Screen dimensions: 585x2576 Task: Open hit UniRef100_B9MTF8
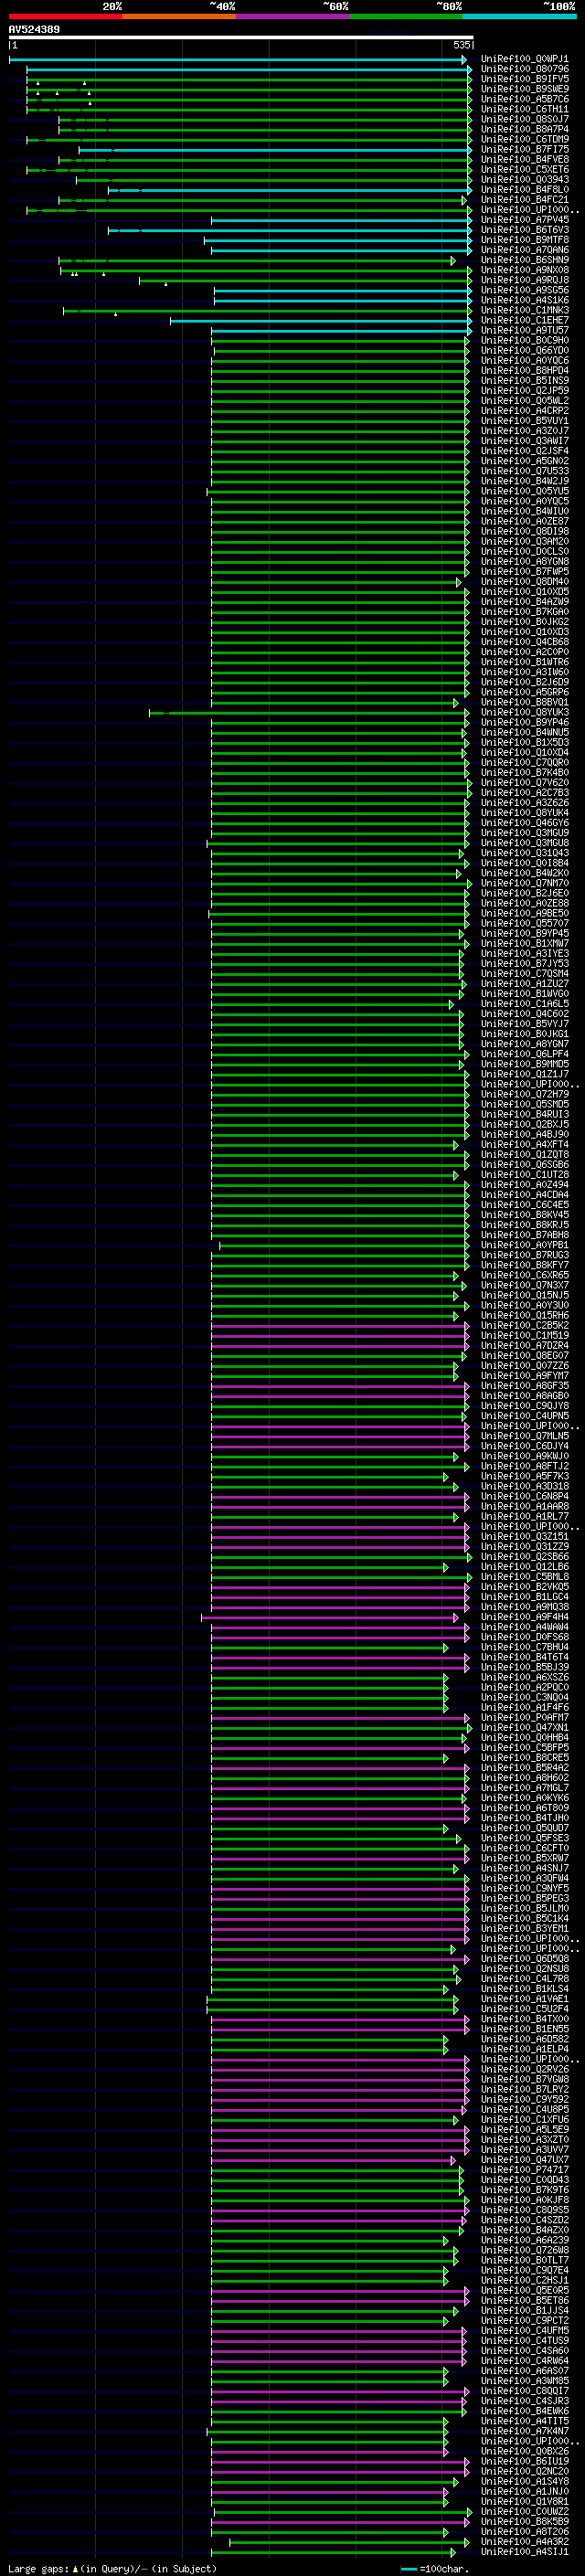point(525,240)
